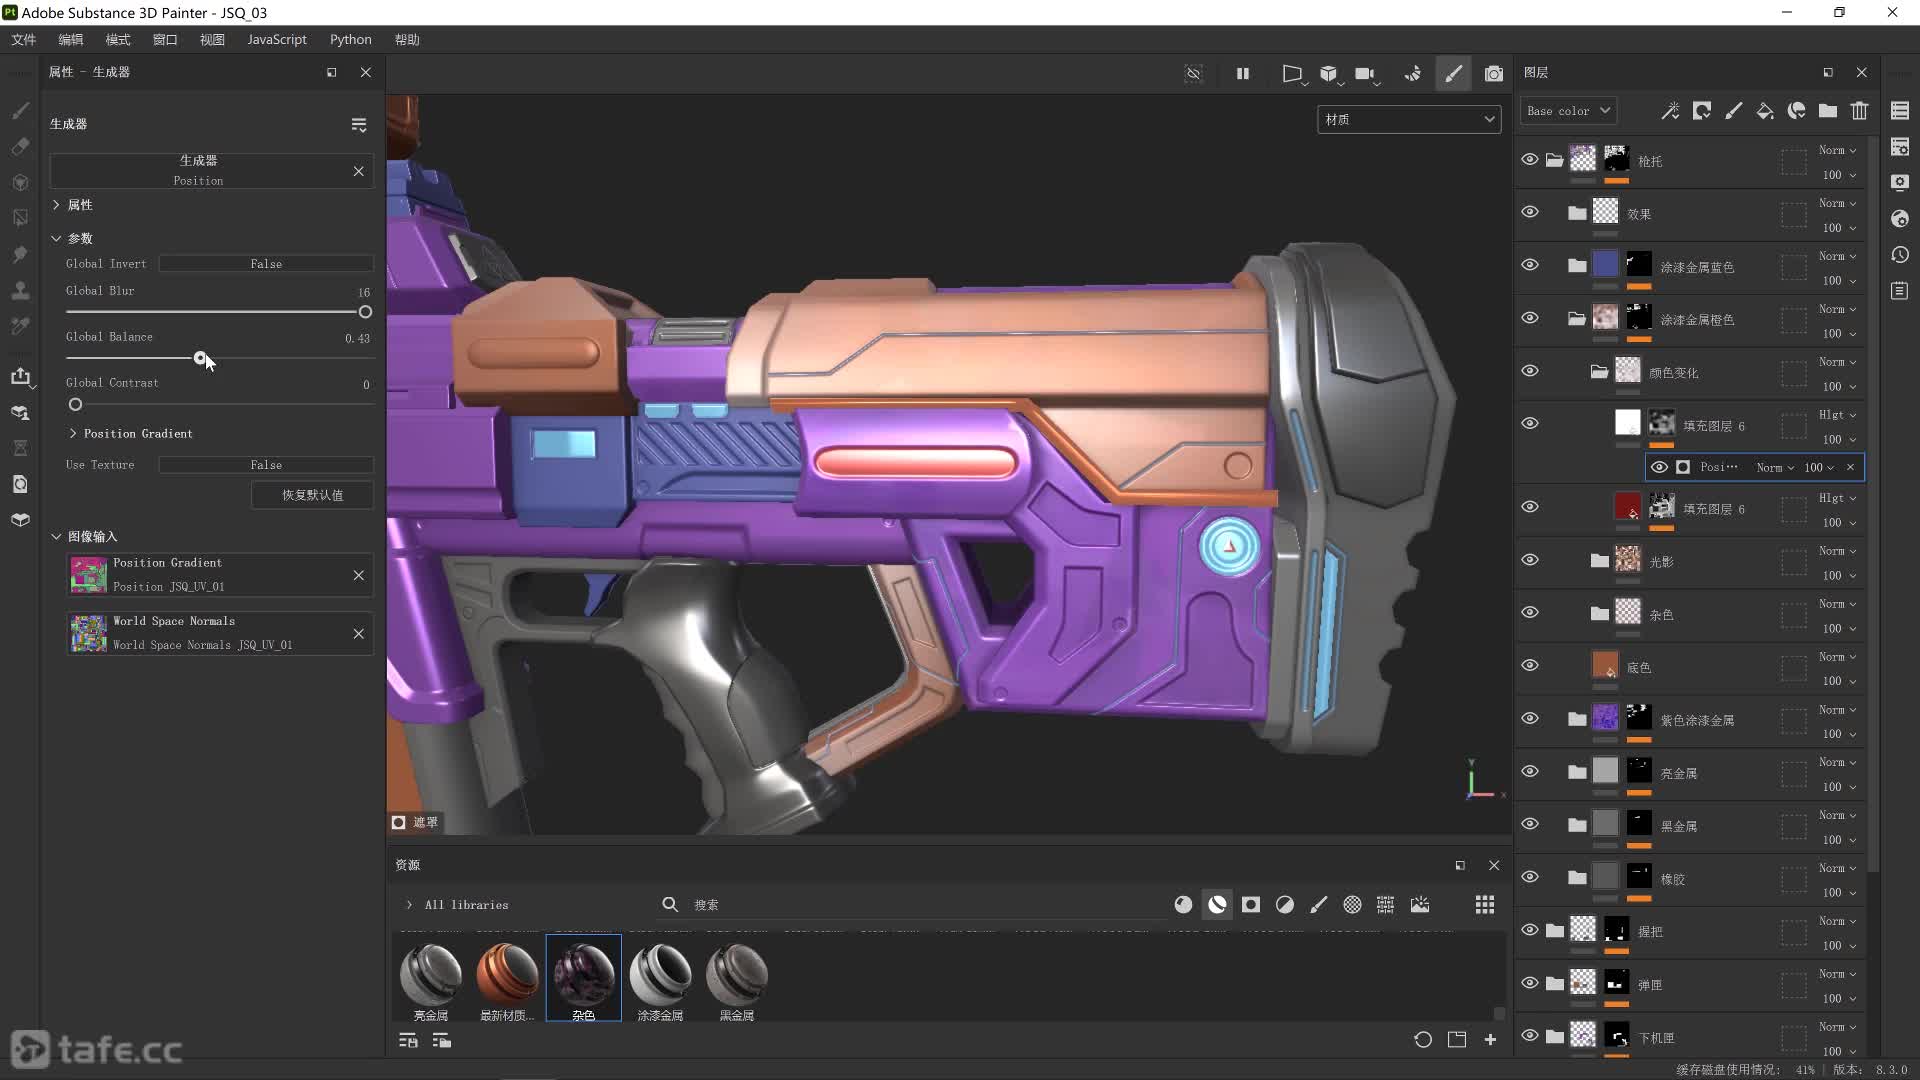Toggle visibility of 紫色涂漆金属 layer

click(x=1530, y=719)
